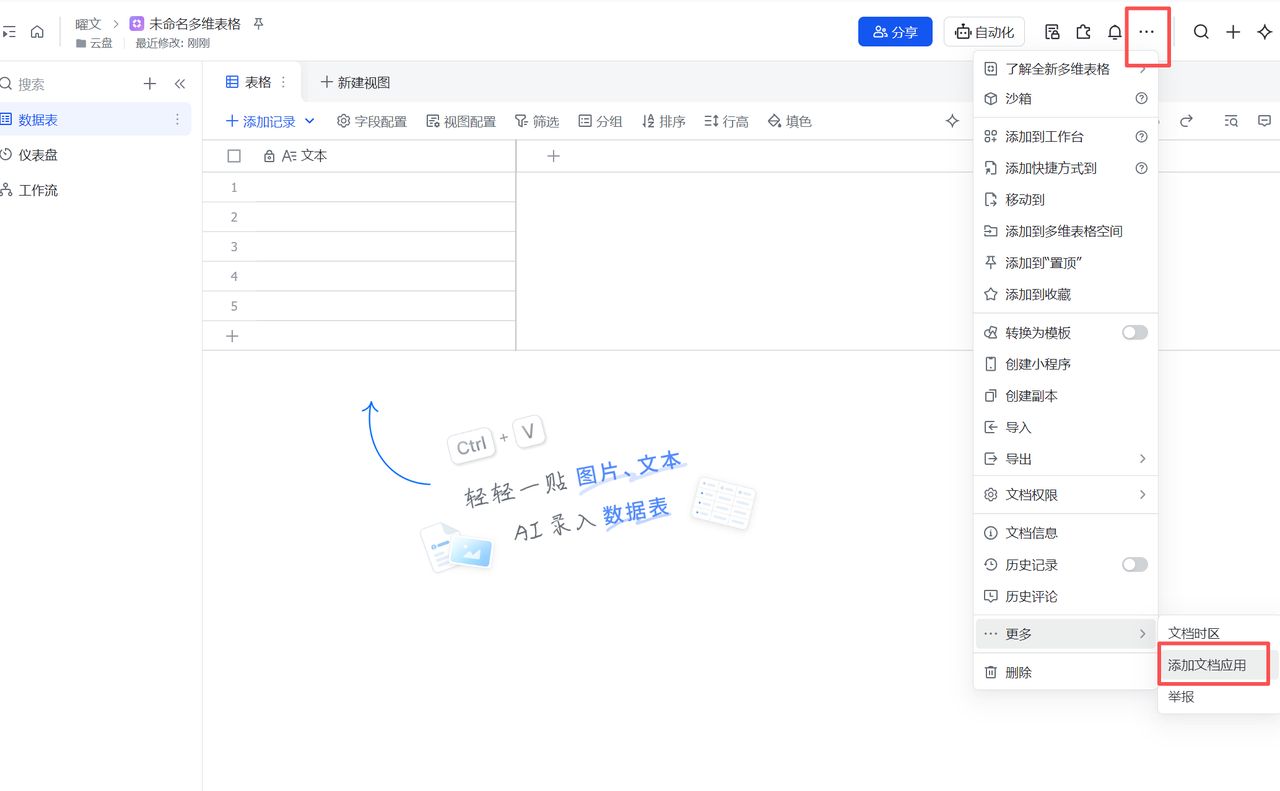Open the three-dot more menu in header
1280x791 pixels.
(1147, 32)
